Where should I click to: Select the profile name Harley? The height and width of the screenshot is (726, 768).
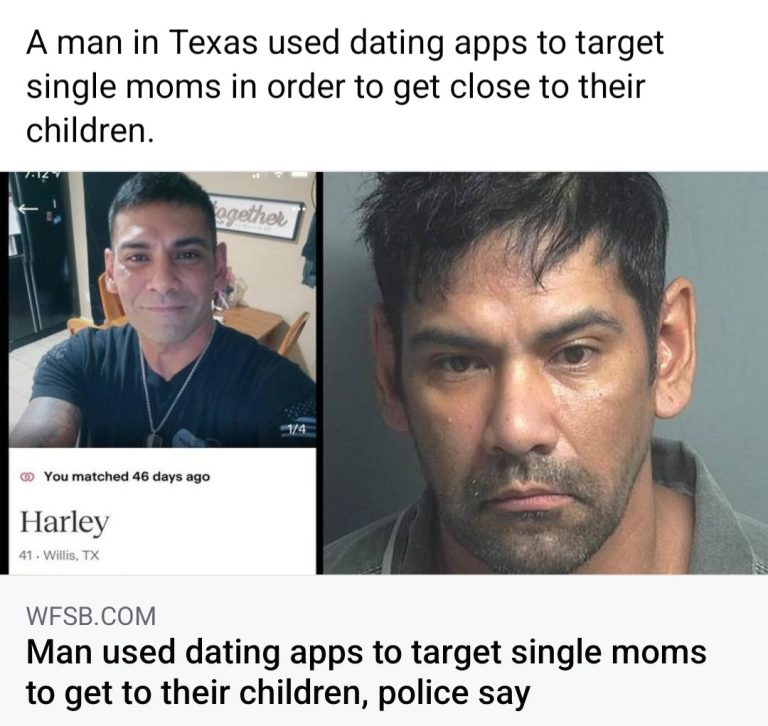coord(64,522)
